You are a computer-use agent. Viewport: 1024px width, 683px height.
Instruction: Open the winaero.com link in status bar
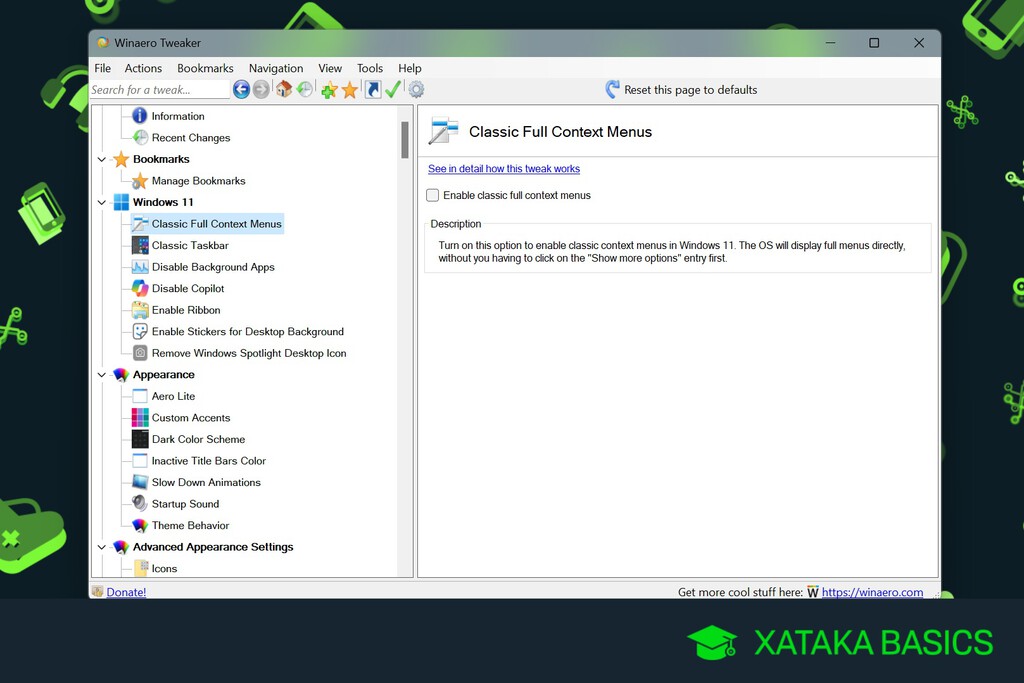click(872, 592)
